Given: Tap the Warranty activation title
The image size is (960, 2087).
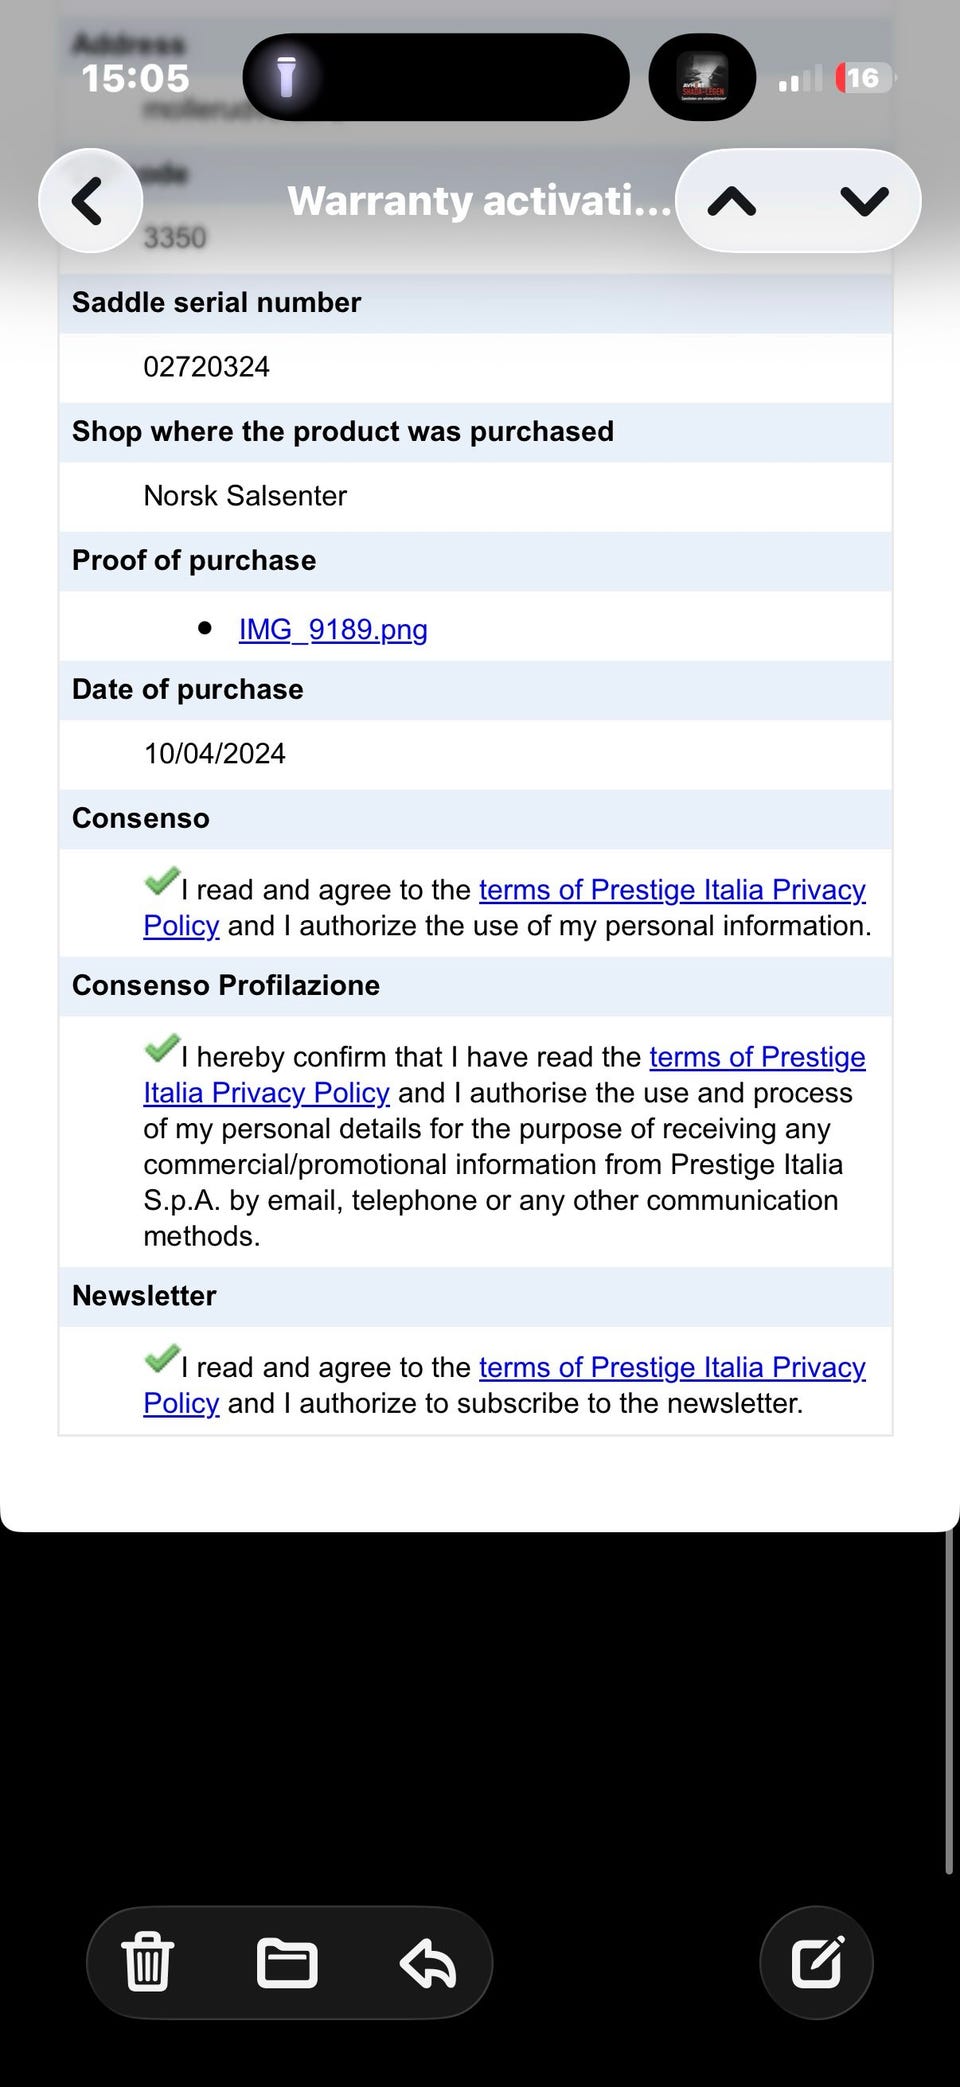Looking at the screenshot, I should [x=479, y=201].
